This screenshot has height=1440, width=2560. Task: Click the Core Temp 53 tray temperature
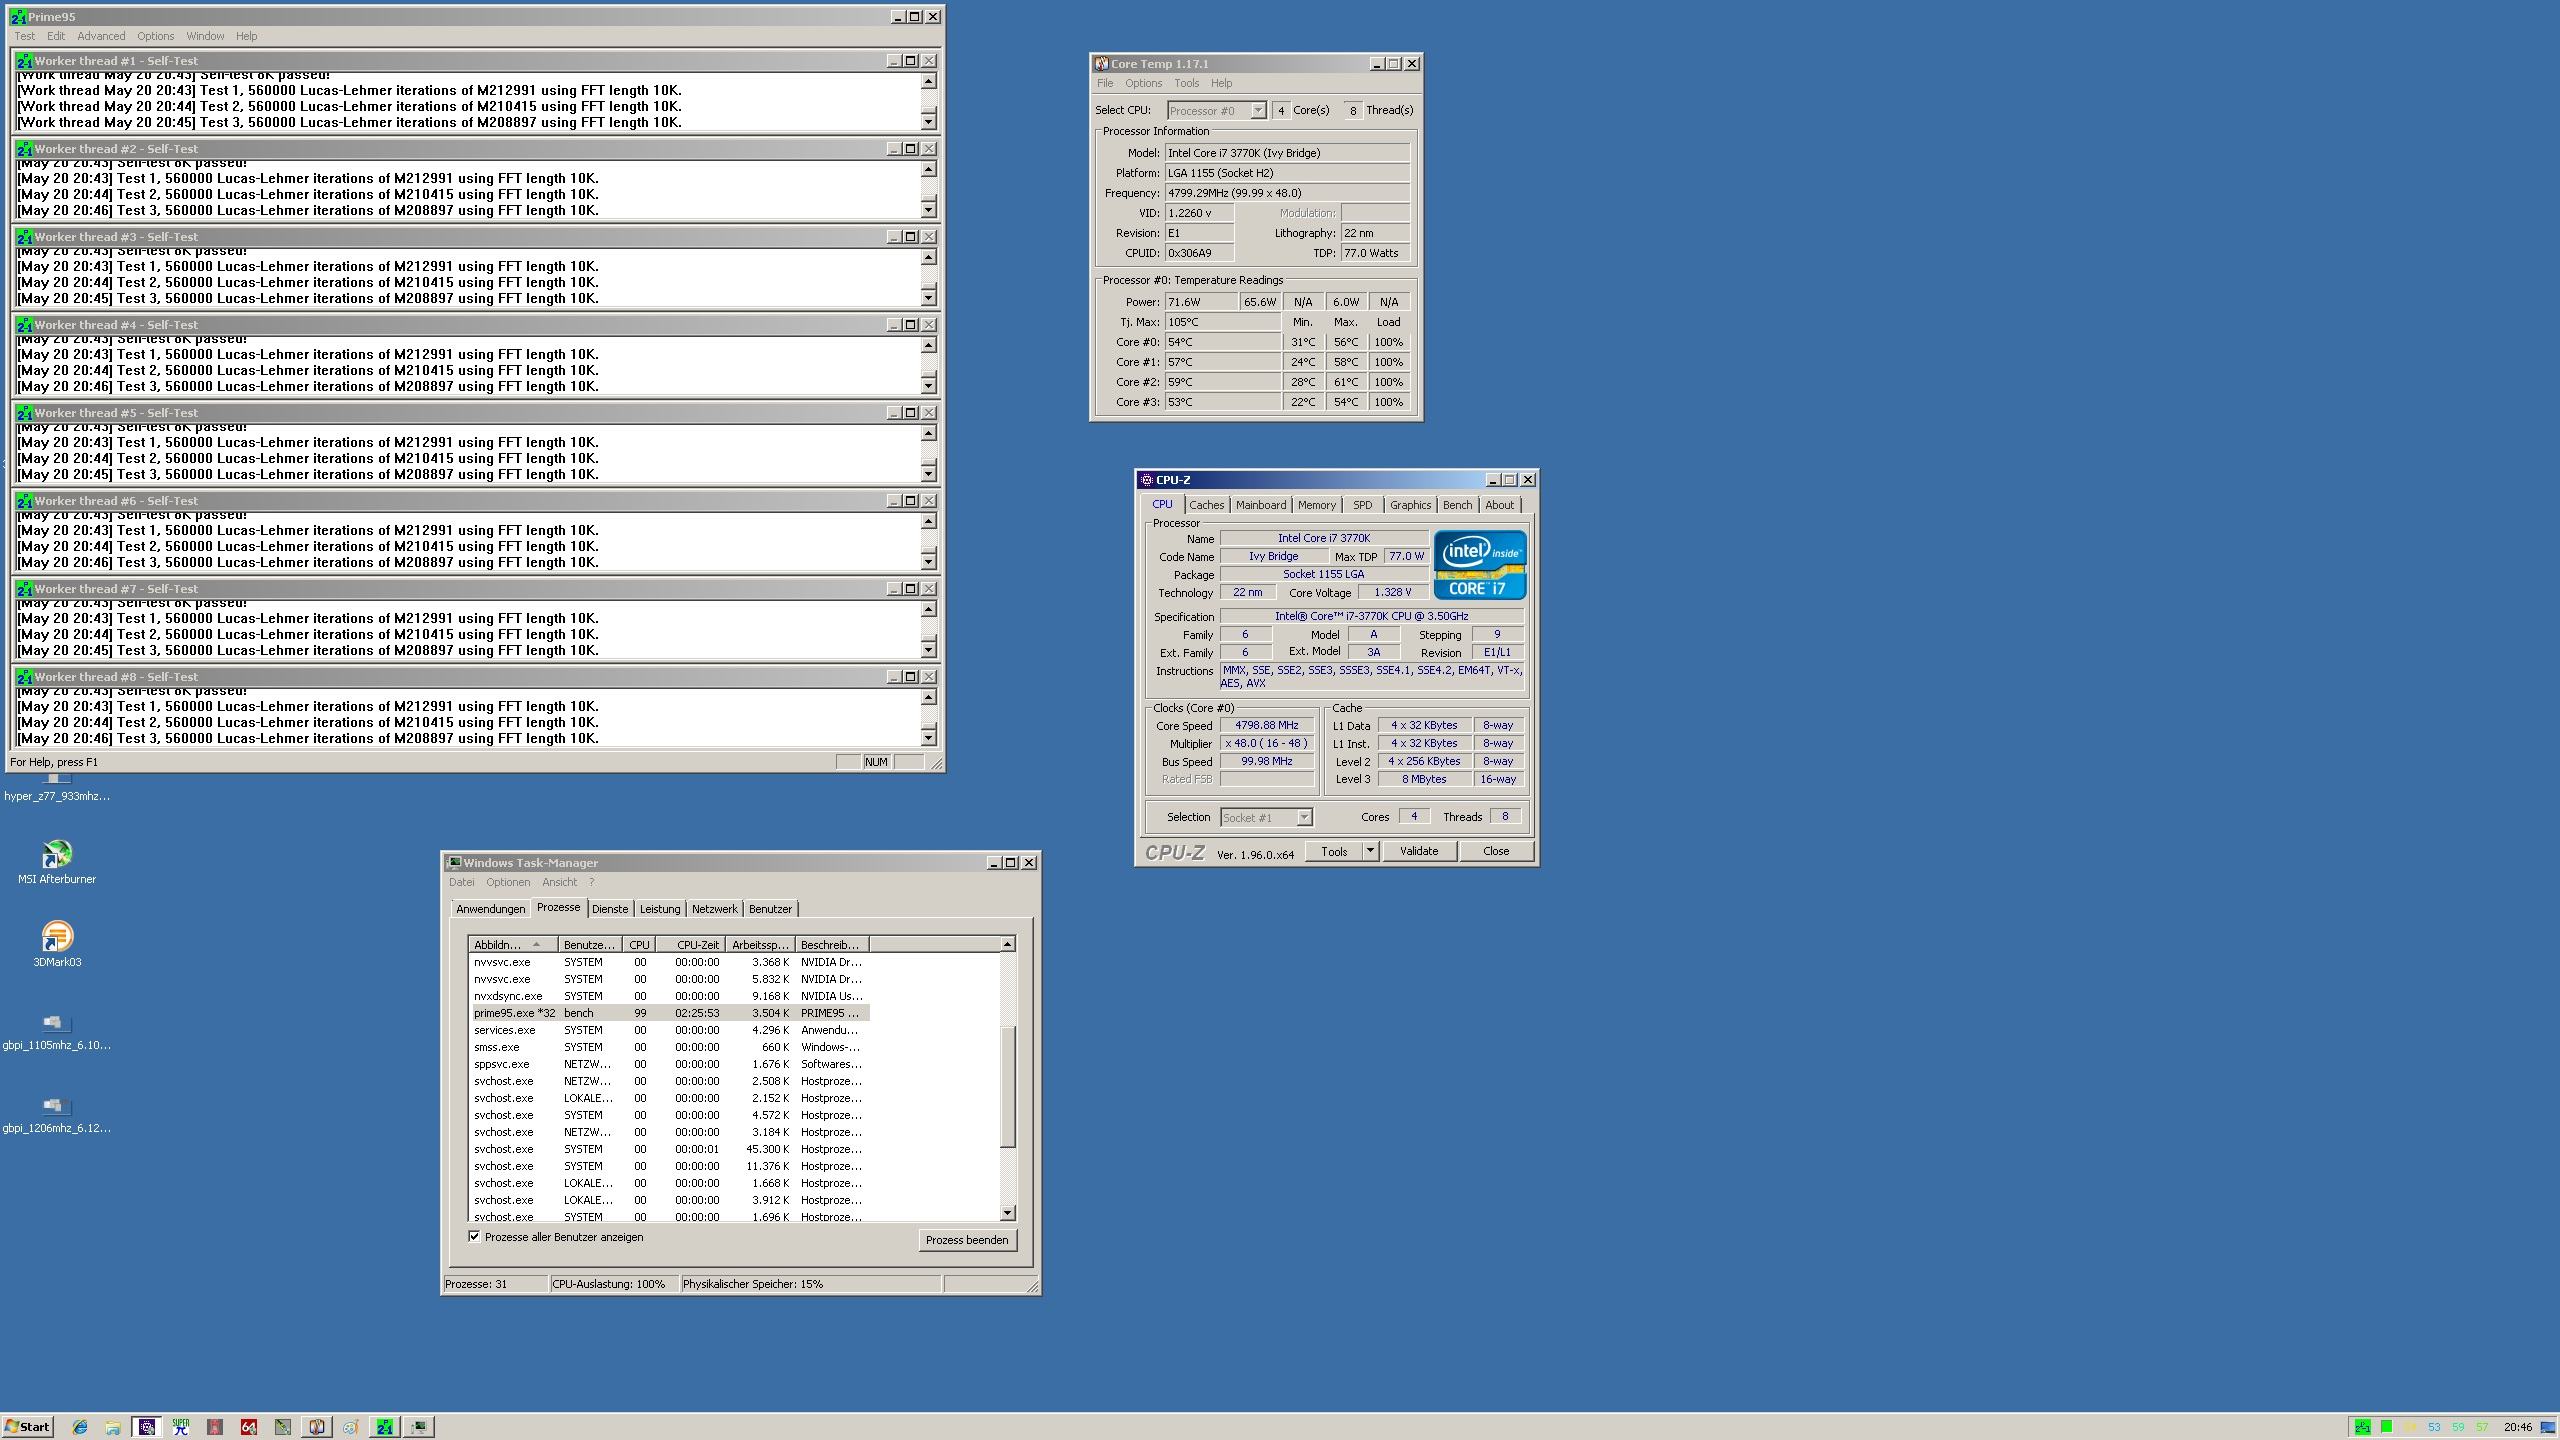click(x=2434, y=1427)
